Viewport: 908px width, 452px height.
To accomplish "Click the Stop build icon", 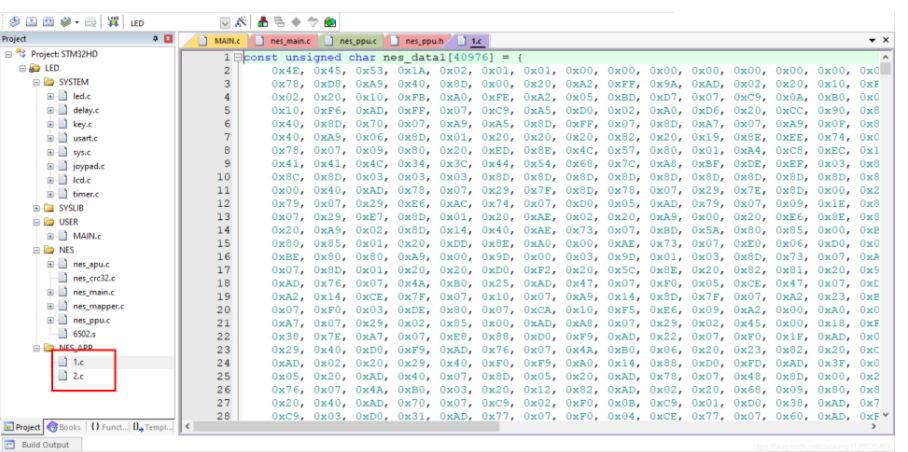I will (x=90, y=23).
